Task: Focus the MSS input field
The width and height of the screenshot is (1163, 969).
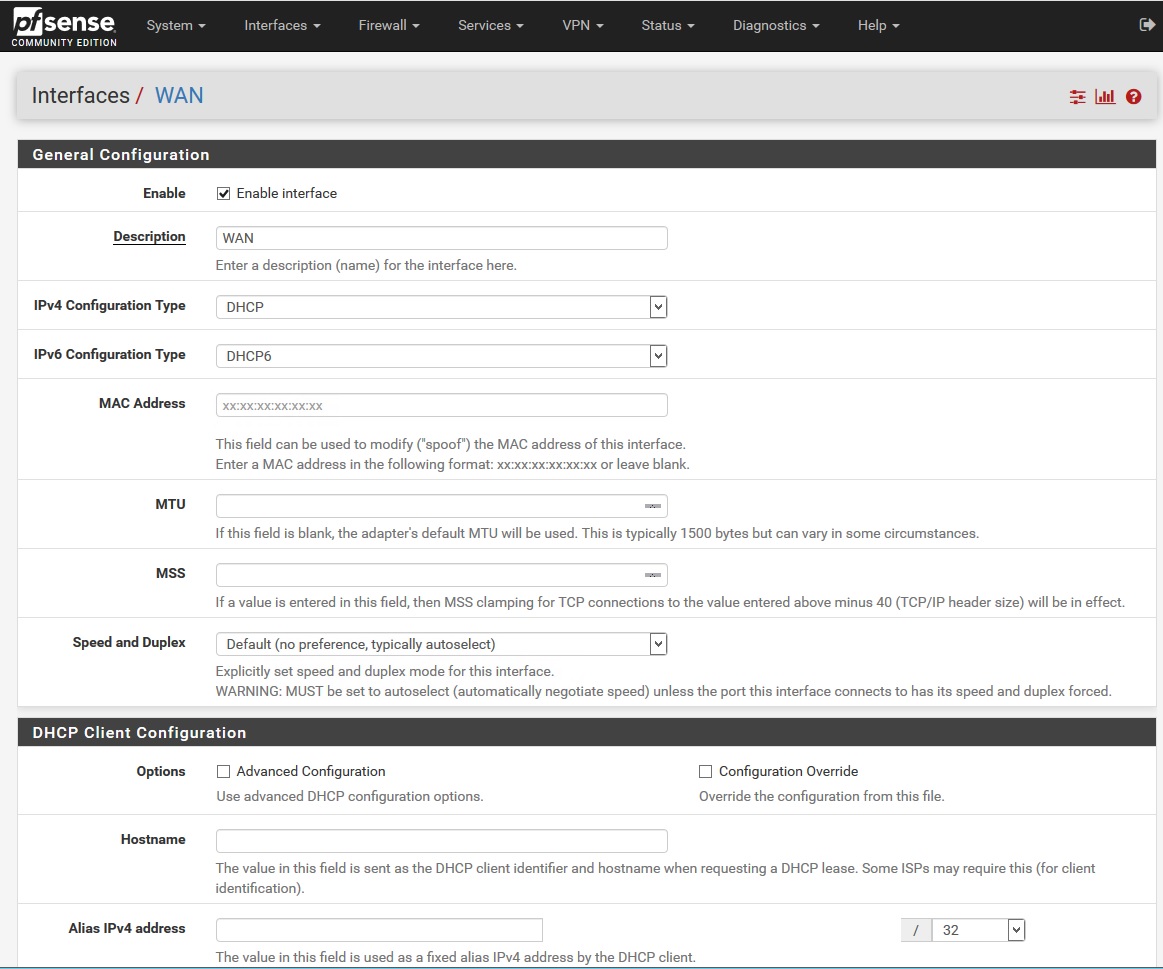Action: (441, 575)
